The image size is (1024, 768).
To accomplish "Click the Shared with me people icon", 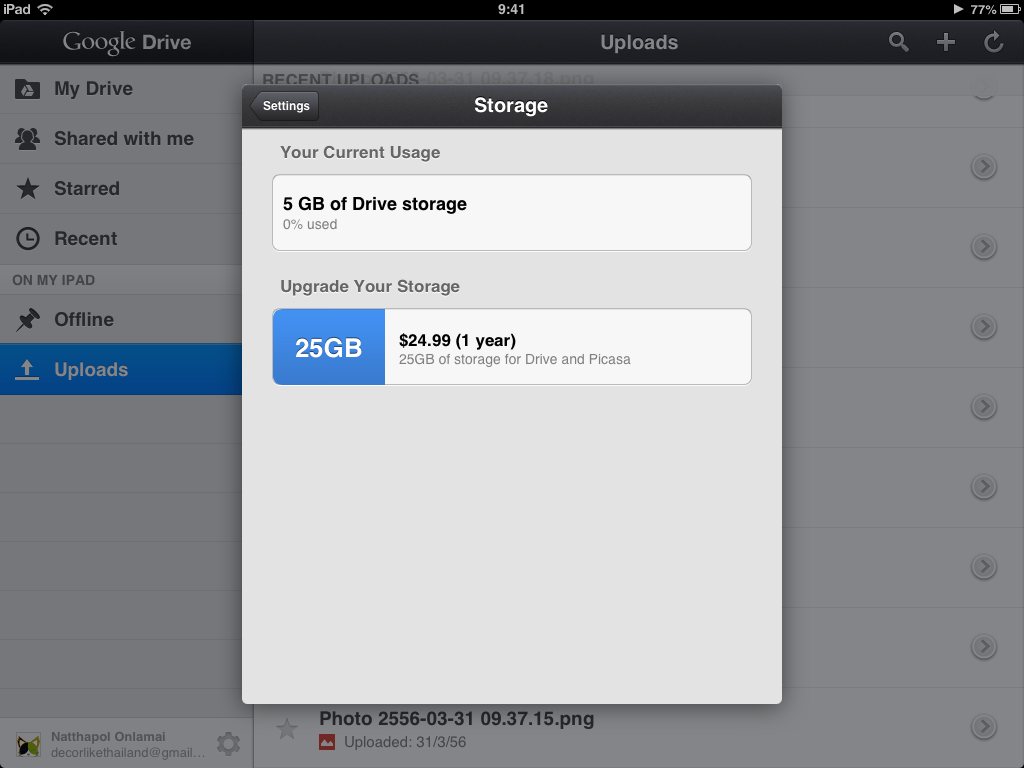I will (27, 139).
